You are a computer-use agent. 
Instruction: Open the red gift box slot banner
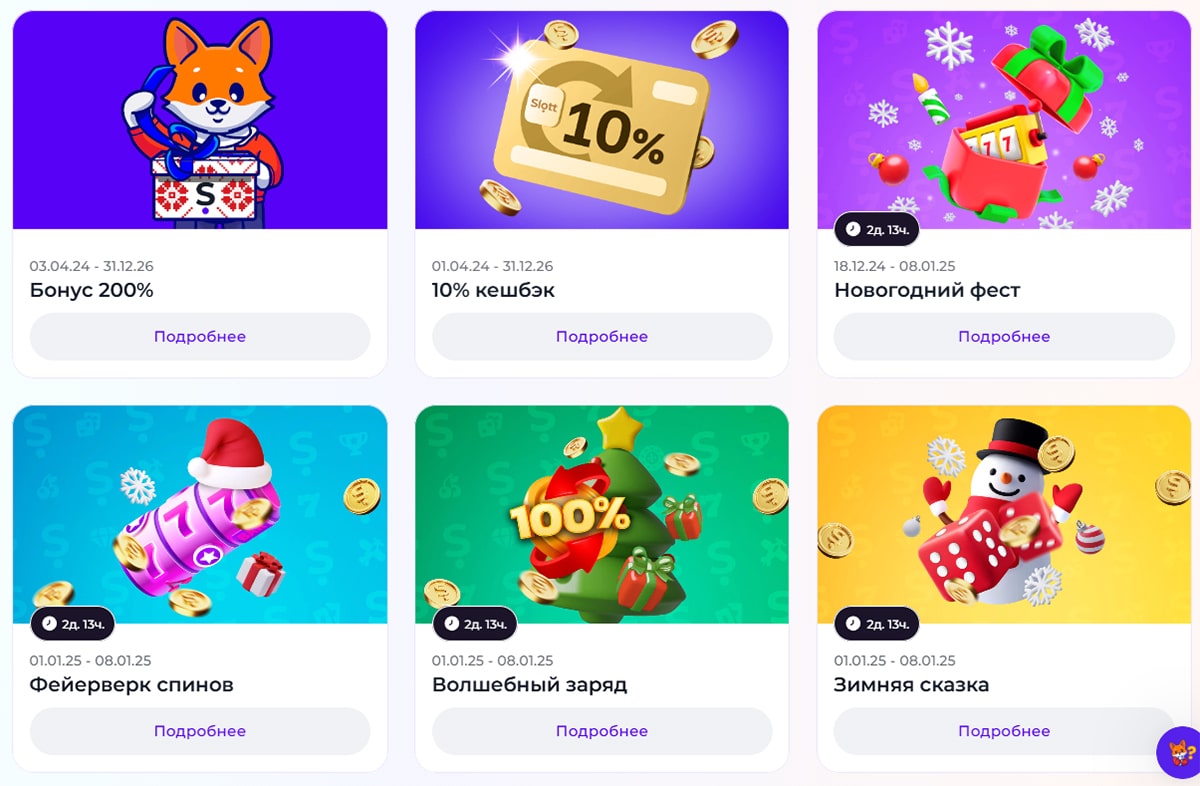click(x=1004, y=120)
